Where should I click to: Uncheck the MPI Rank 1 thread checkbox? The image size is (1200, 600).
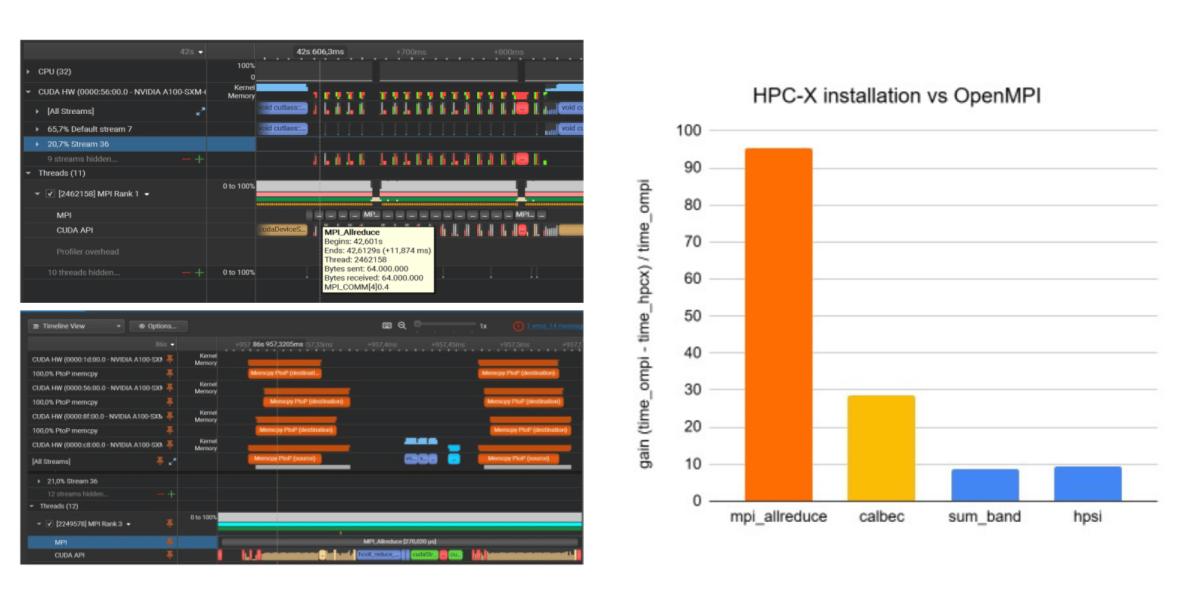point(50,194)
